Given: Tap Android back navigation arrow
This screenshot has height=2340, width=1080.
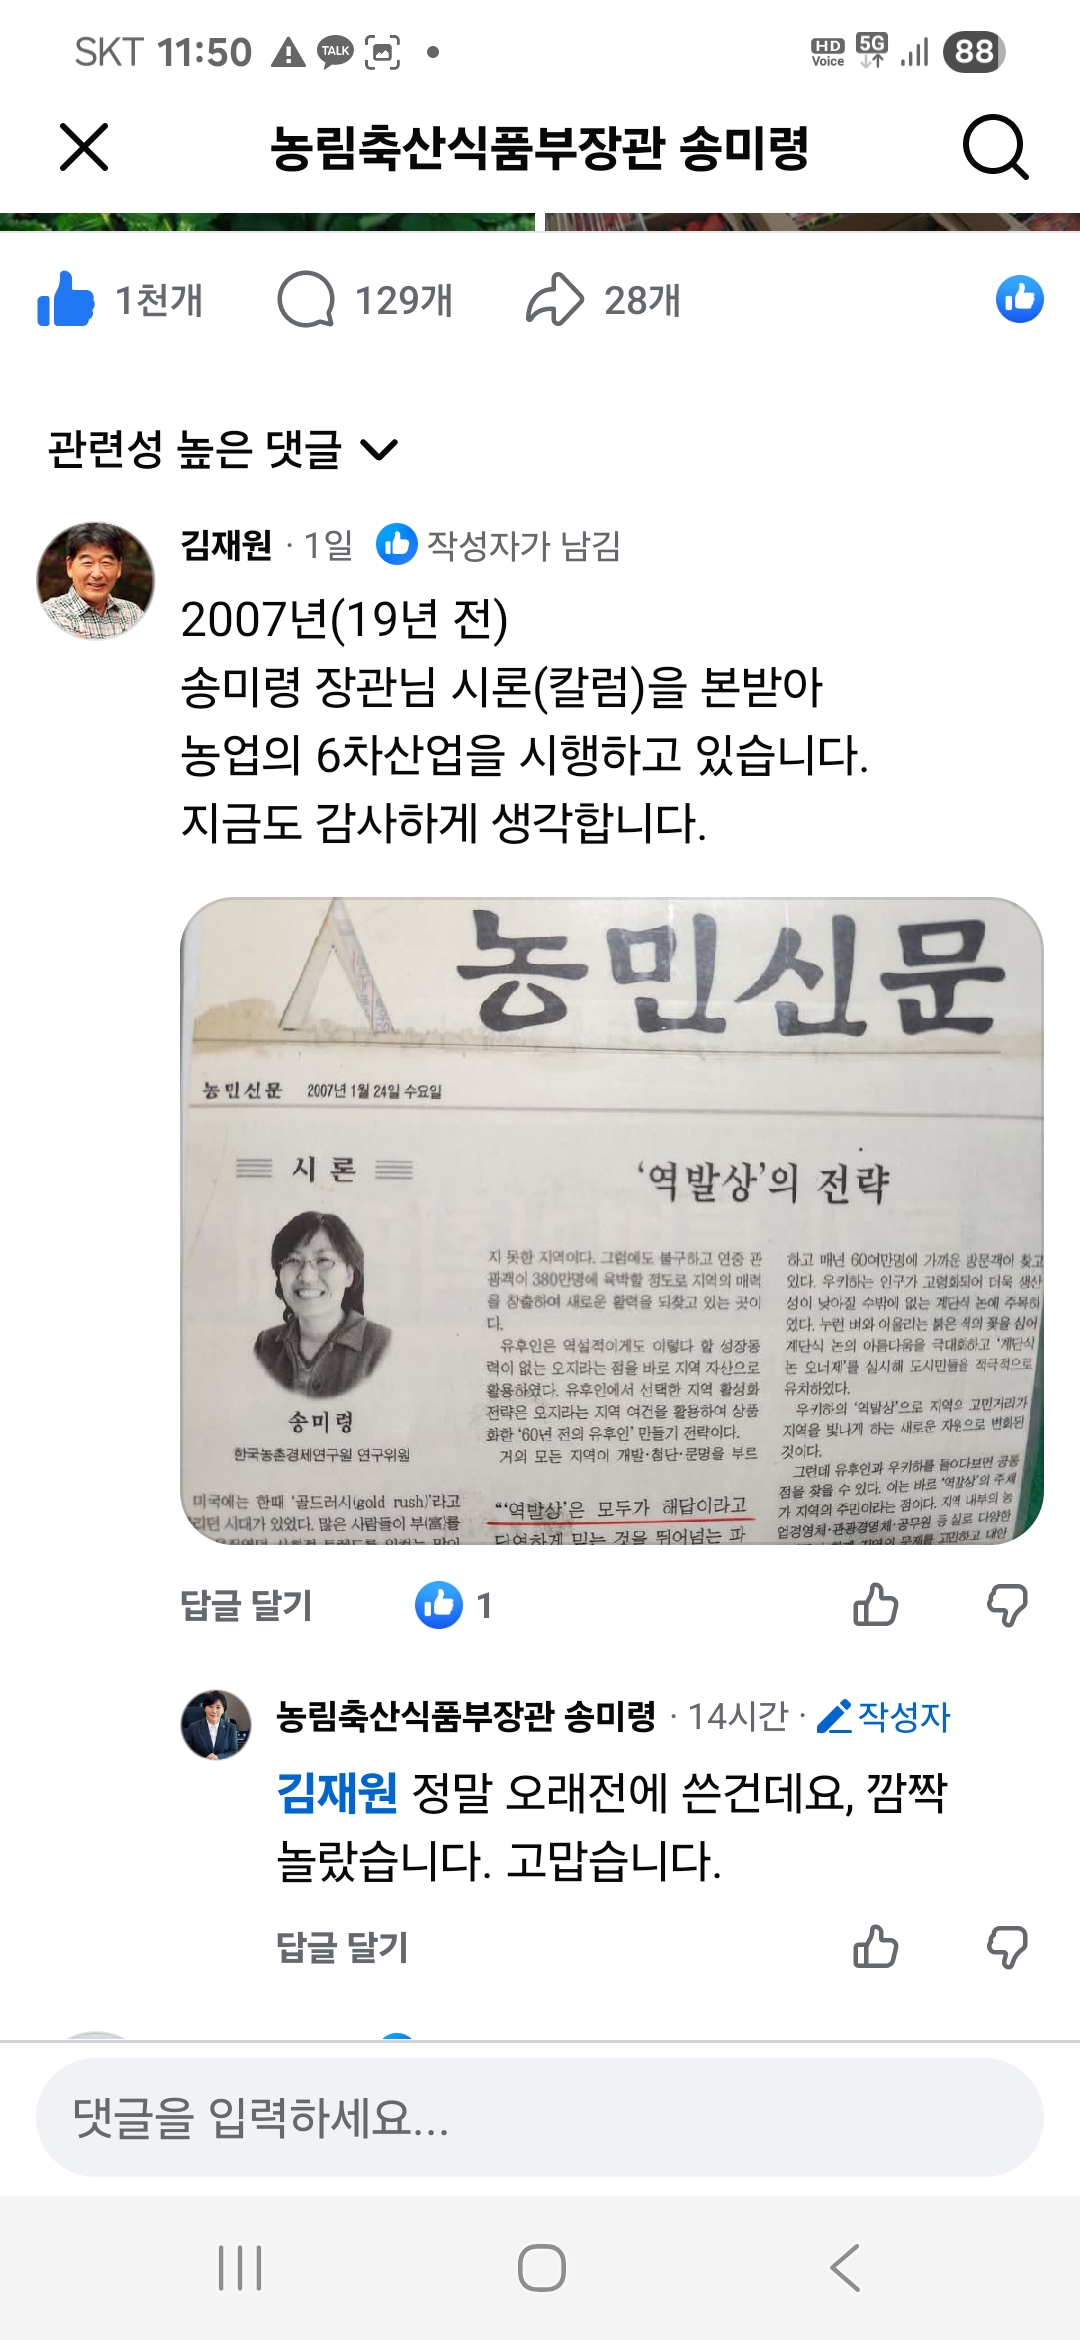Looking at the screenshot, I should [846, 2267].
